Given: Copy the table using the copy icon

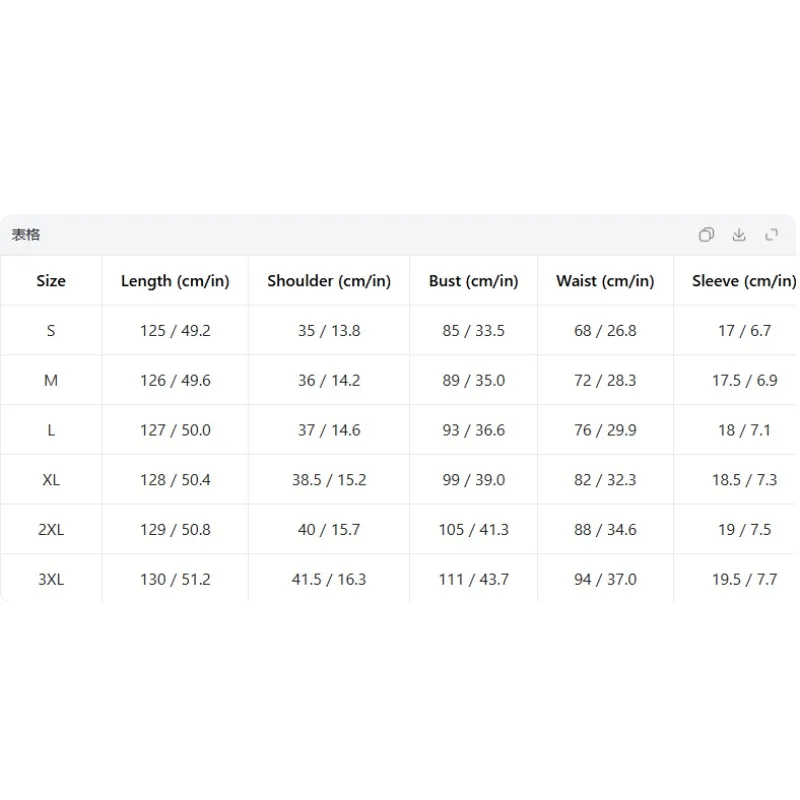Looking at the screenshot, I should click(x=706, y=235).
